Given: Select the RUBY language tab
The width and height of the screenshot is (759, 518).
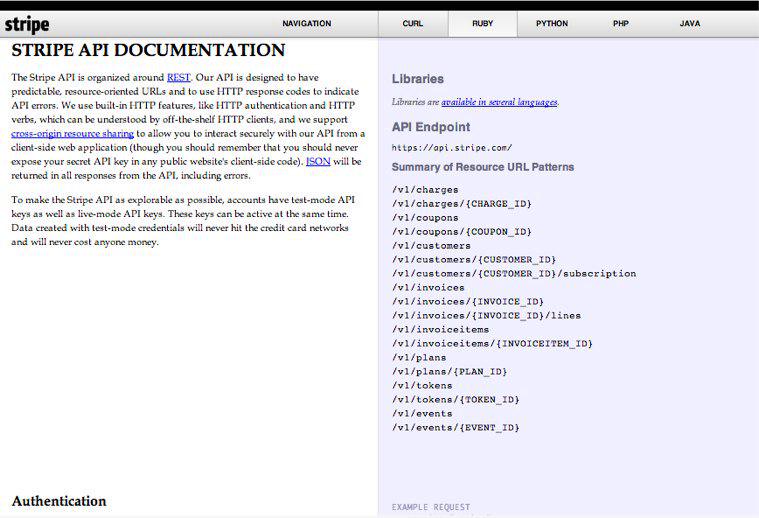Looking at the screenshot, I should (x=483, y=23).
